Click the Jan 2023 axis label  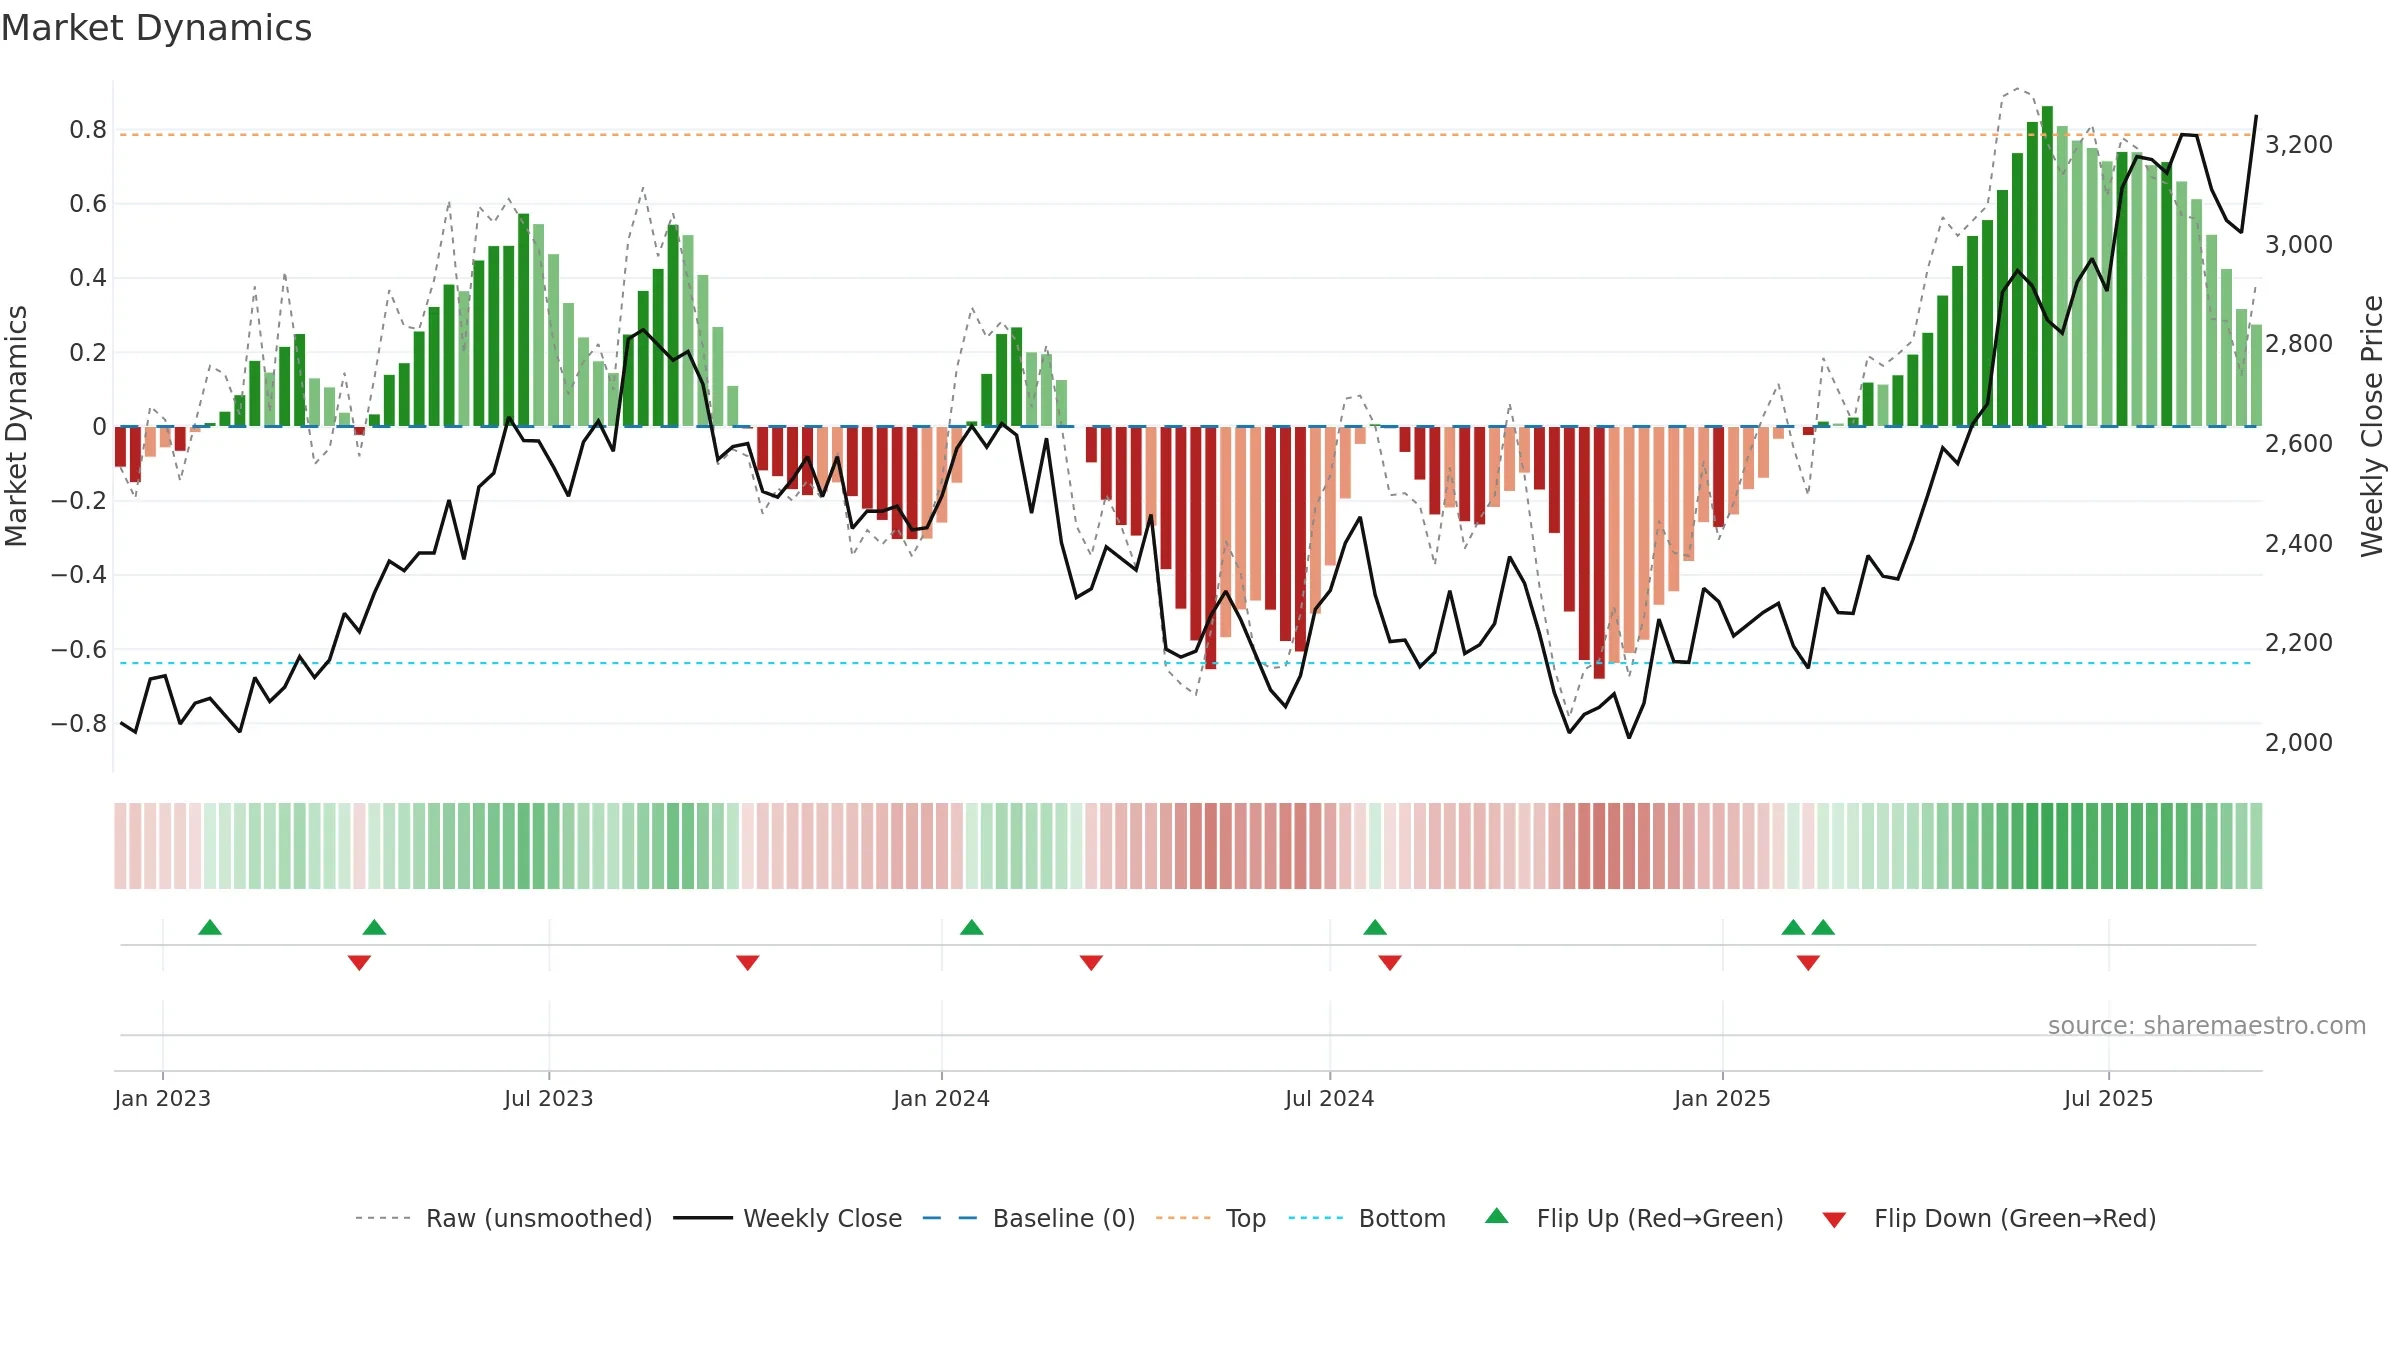click(x=163, y=1098)
